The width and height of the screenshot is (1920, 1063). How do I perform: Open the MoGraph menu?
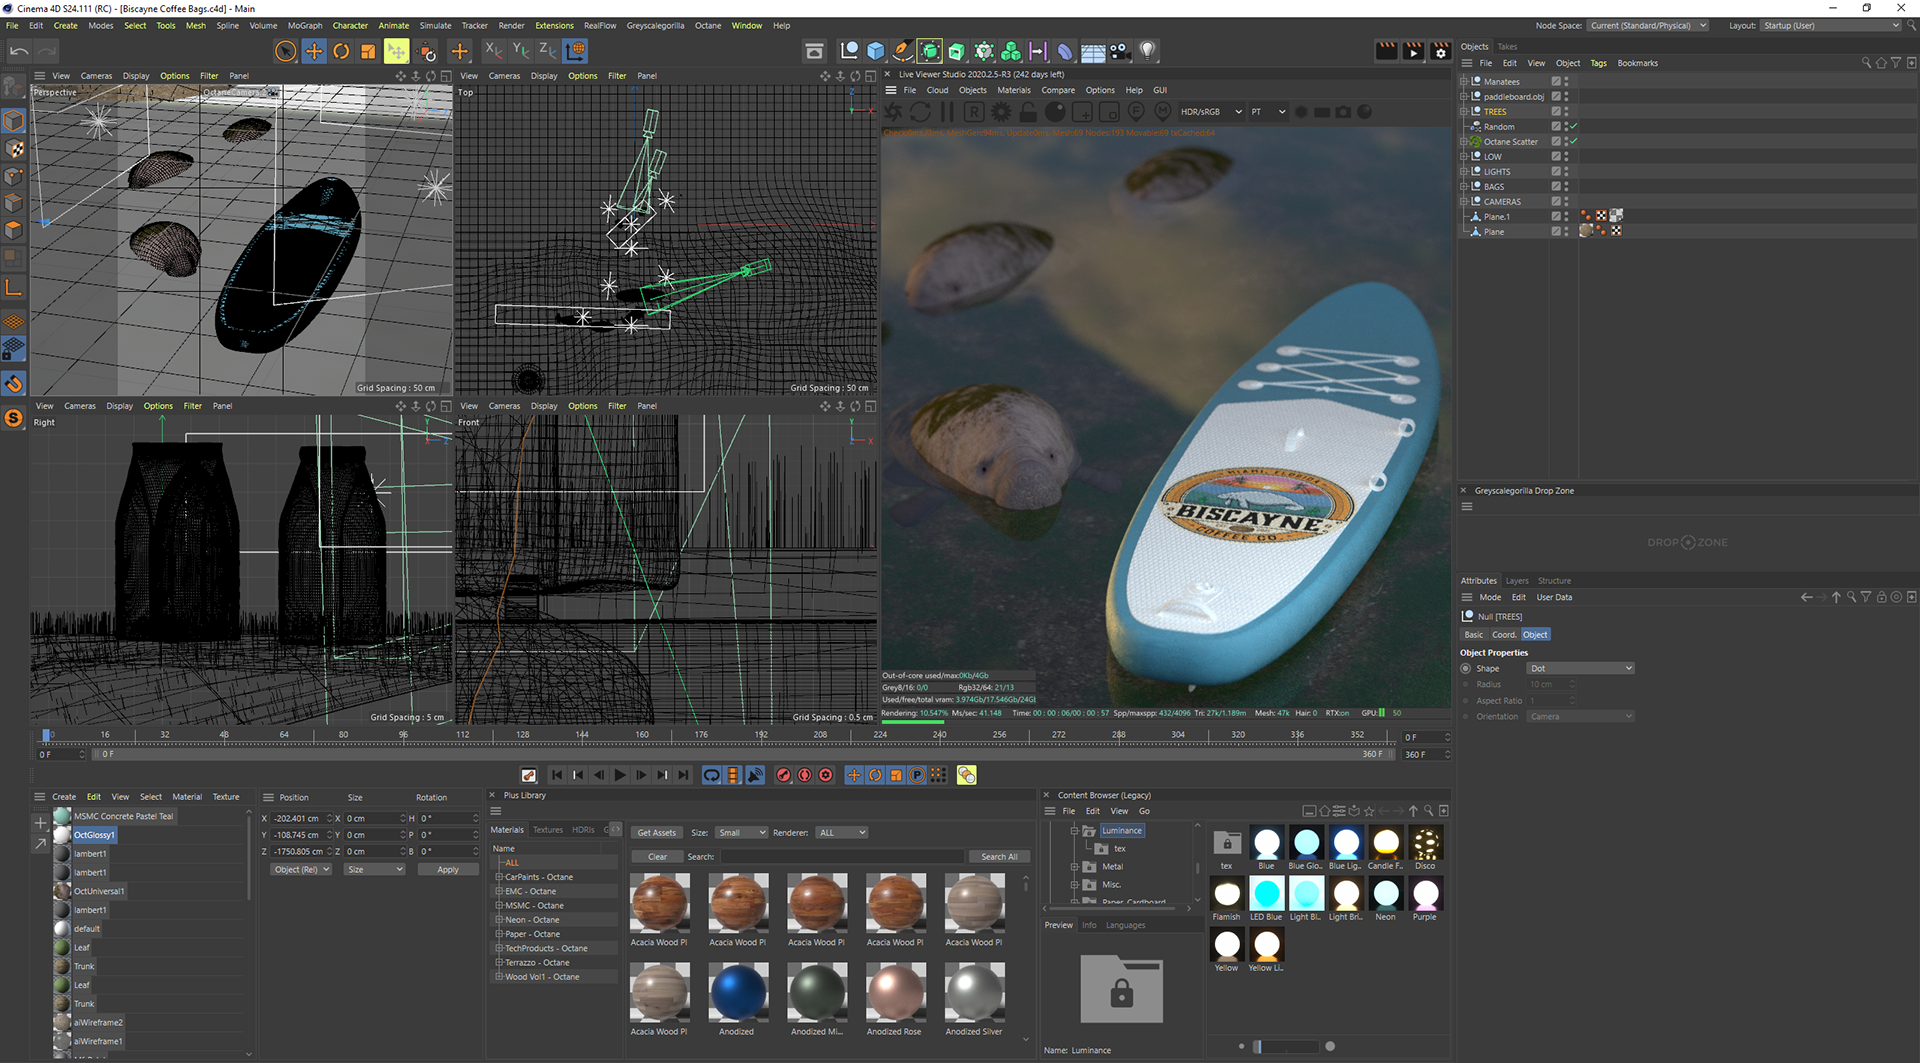tap(305, 26)
